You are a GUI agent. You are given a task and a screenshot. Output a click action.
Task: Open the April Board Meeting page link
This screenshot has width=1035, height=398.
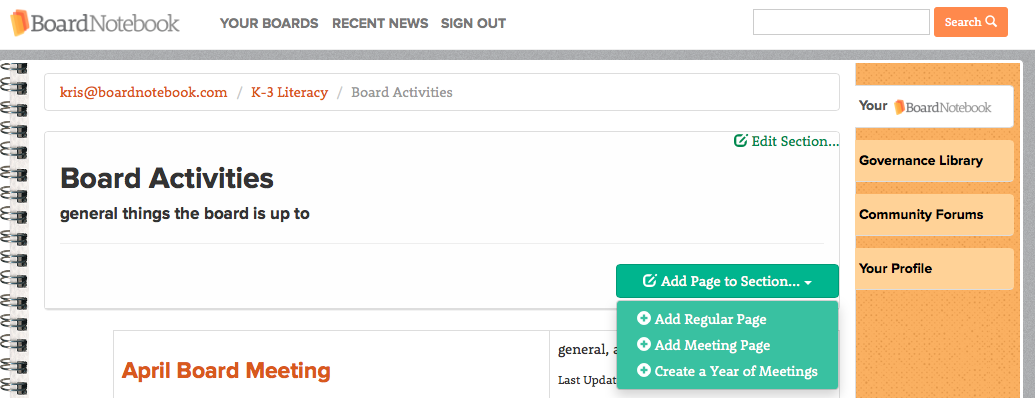tap(226, 370)
